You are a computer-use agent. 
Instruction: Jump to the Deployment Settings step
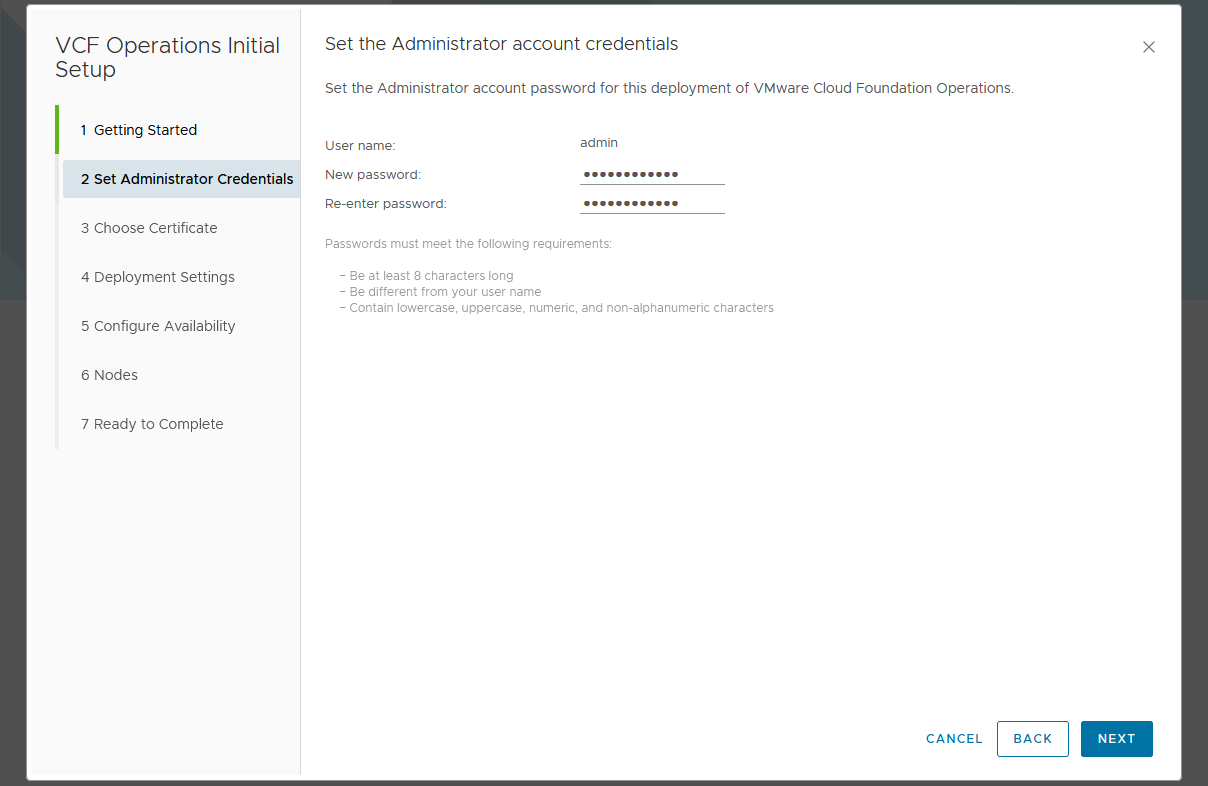[158, 277]
